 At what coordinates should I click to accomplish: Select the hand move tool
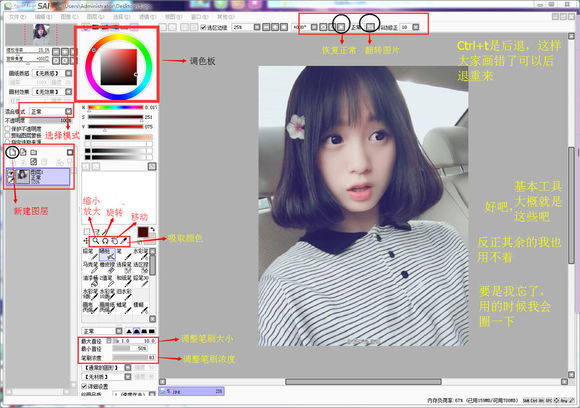click(x=114, y=241)
